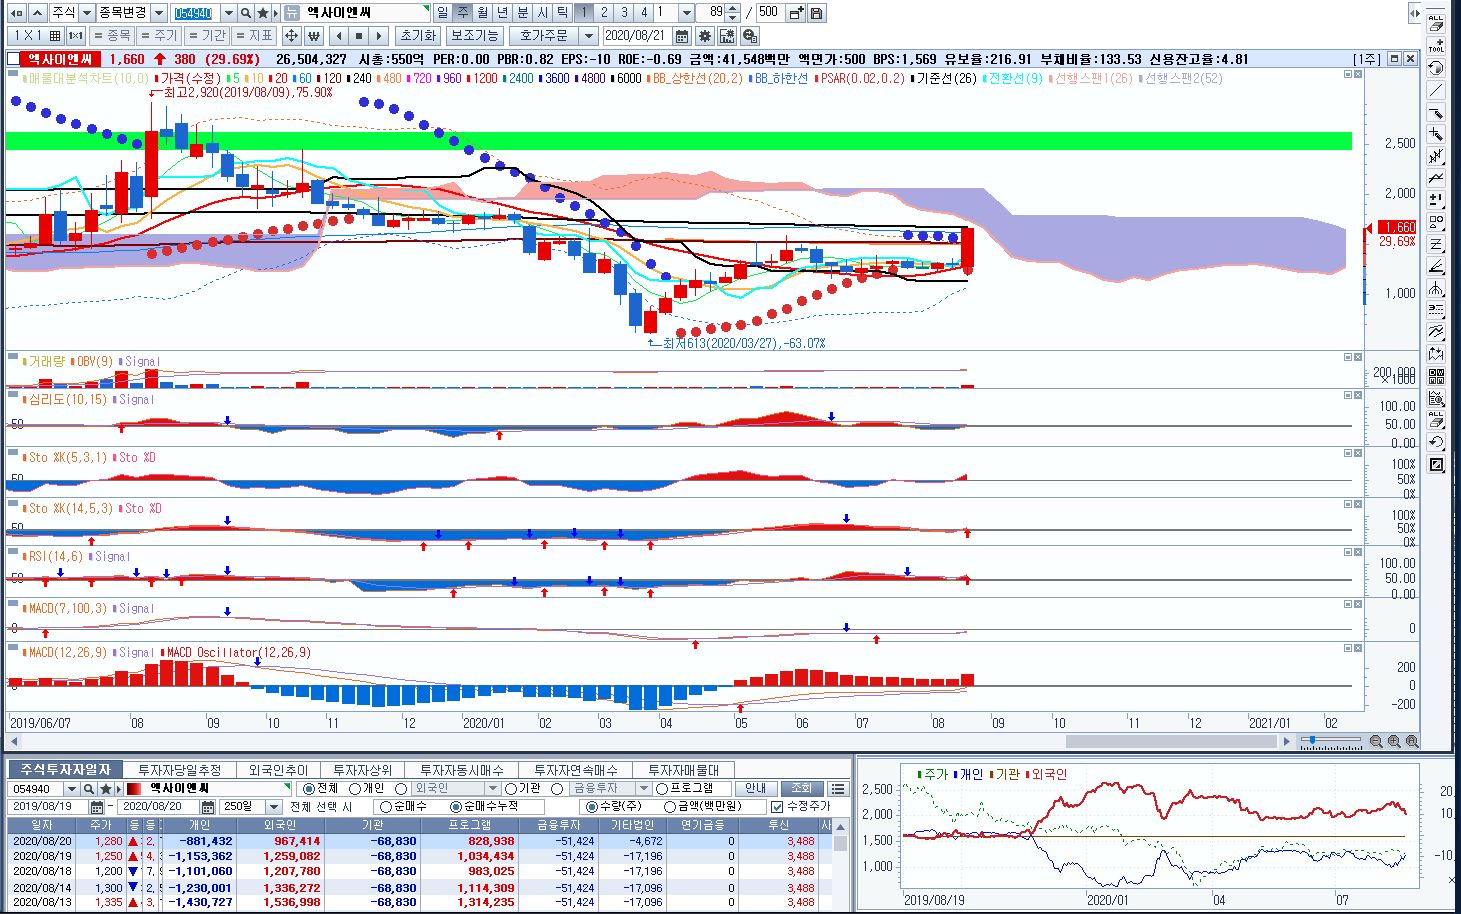The height and width of the screenshot is (914, 1461).
Task: Click the calendar icon next to 2020/08/21
Action: pos(682,36)
